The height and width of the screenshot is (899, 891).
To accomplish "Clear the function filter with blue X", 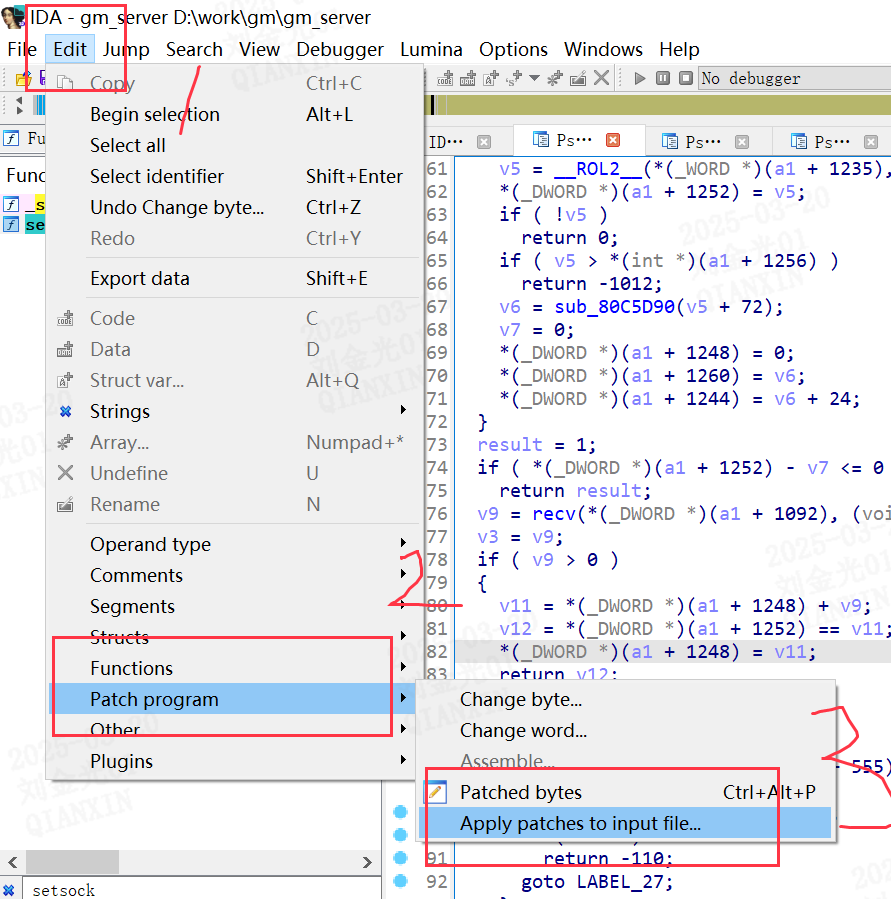I will (x=9, y=890).
